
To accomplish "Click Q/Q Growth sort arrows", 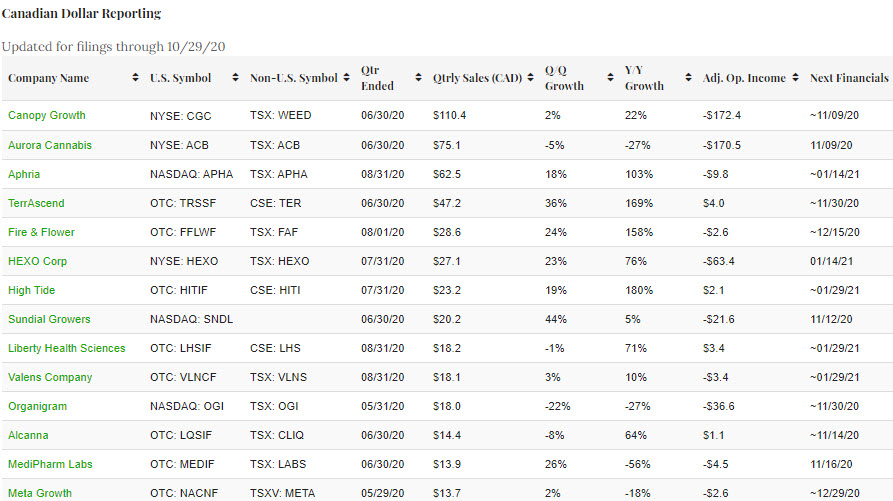I will coord(609,78).
